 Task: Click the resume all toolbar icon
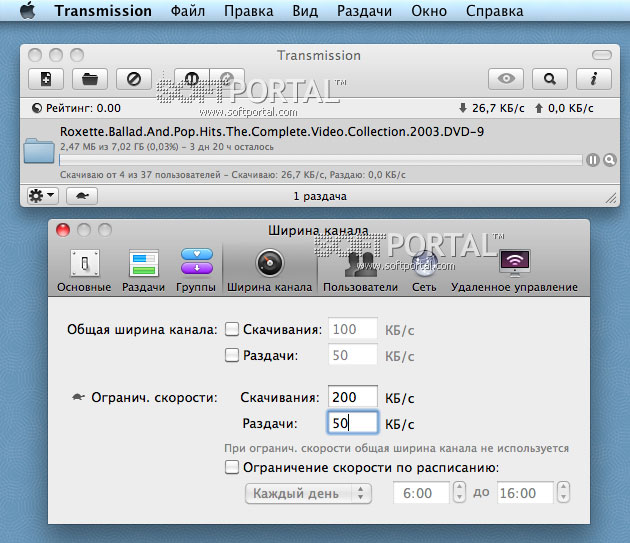[227, 78]
